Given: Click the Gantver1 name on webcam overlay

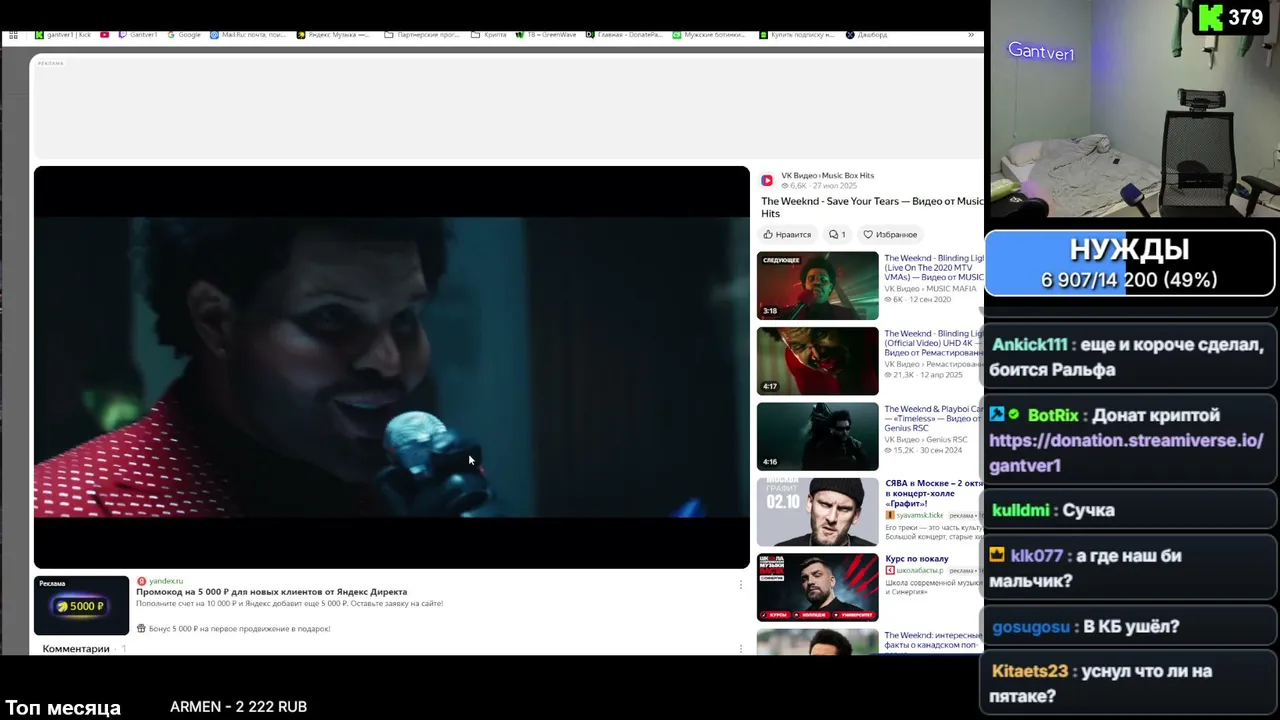Looking at the screenshot, I should click(x=1041, y=52).
